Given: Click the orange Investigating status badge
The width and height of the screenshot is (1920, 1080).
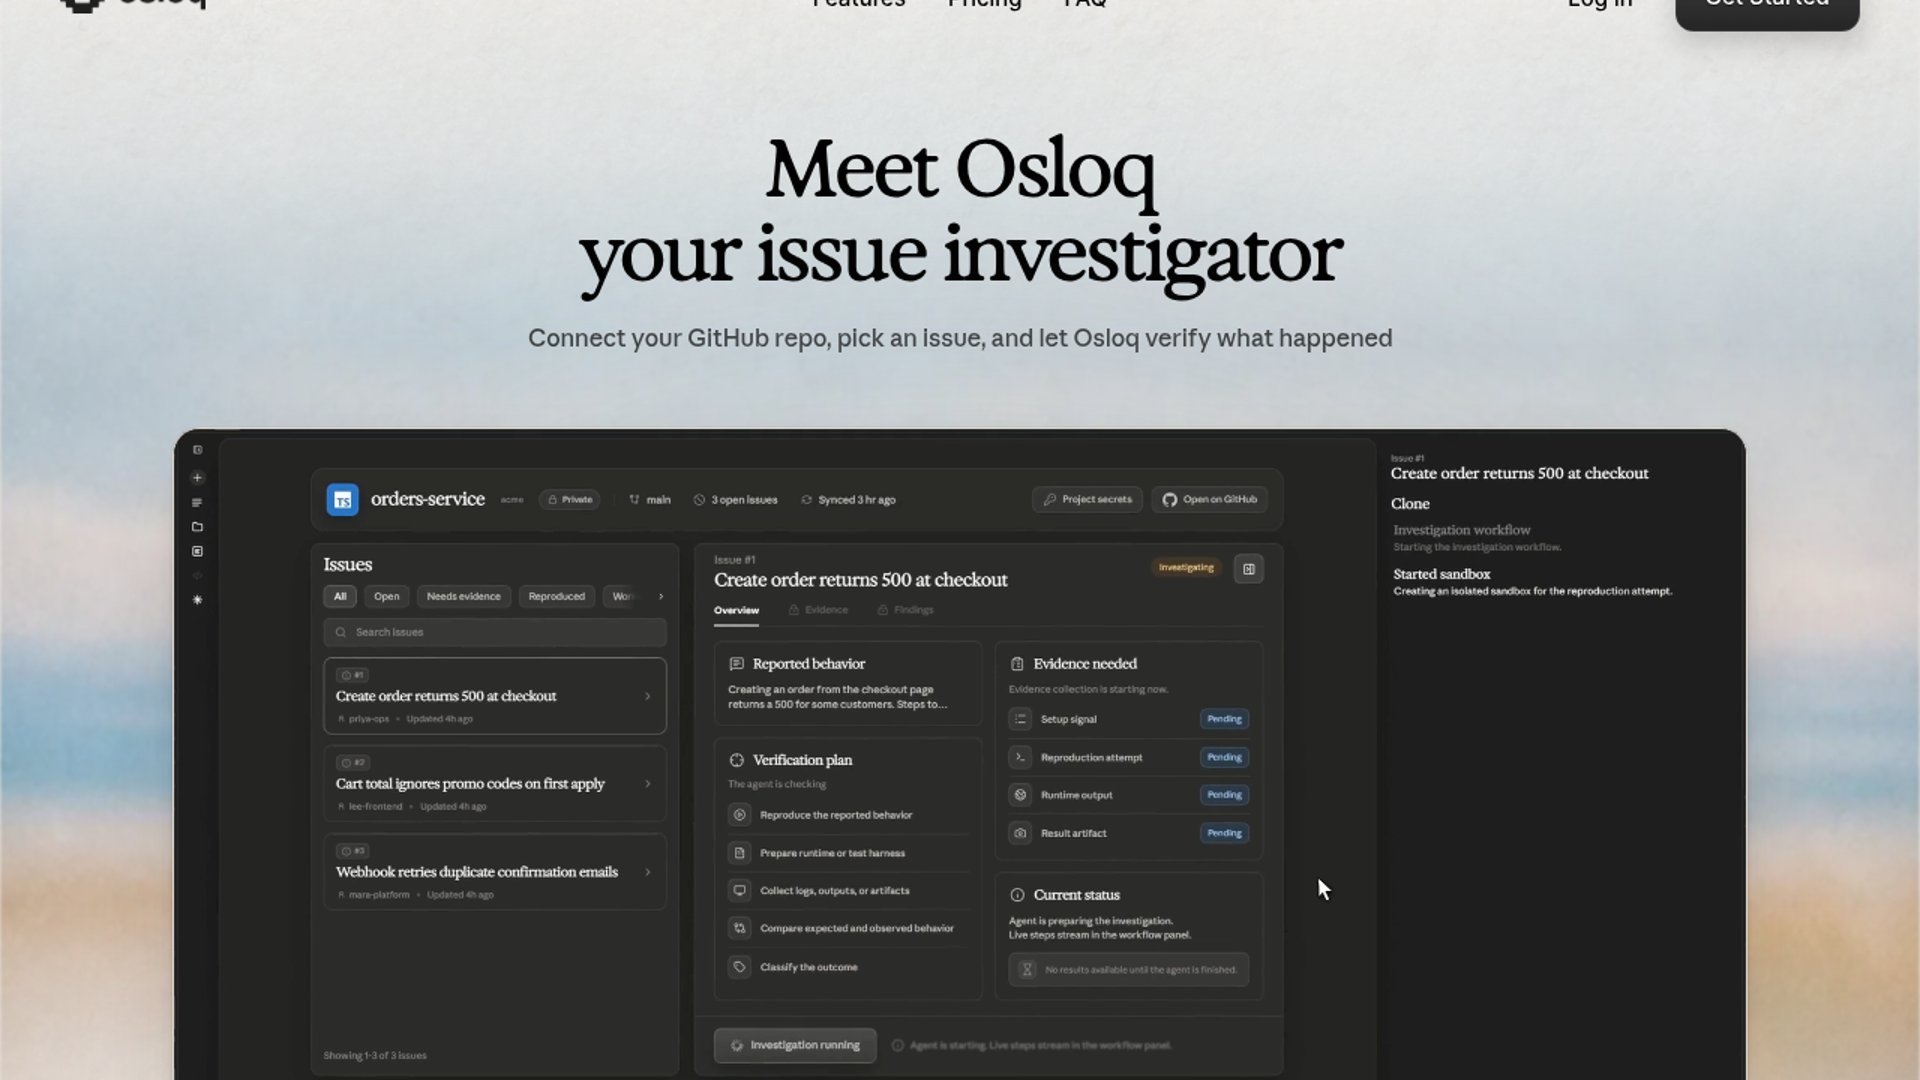Looking at the screenshot, I should click(x=1186, y=568).
